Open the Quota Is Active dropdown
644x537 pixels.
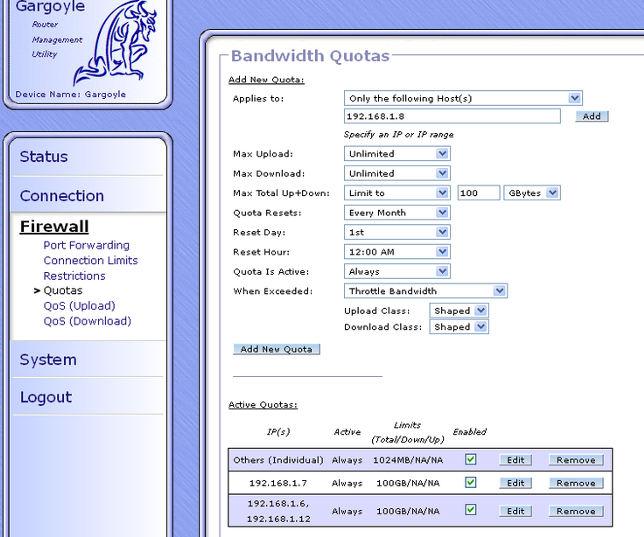pyautogui.click(x=397, y=272)
